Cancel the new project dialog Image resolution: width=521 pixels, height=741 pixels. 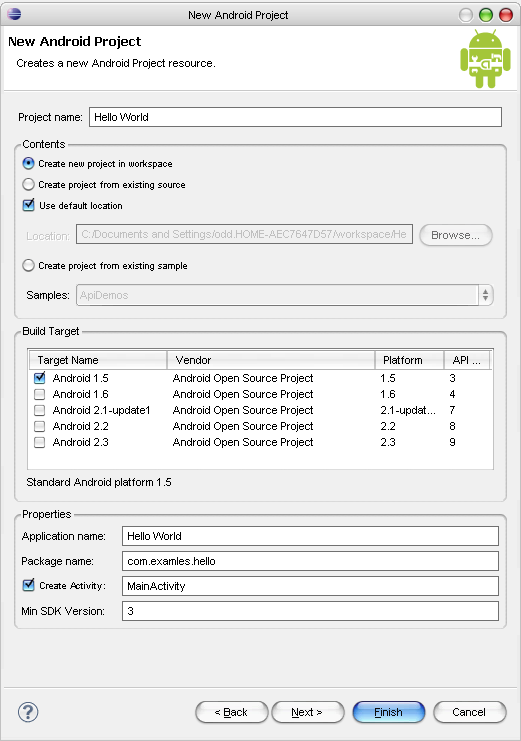tap(469, 712)
